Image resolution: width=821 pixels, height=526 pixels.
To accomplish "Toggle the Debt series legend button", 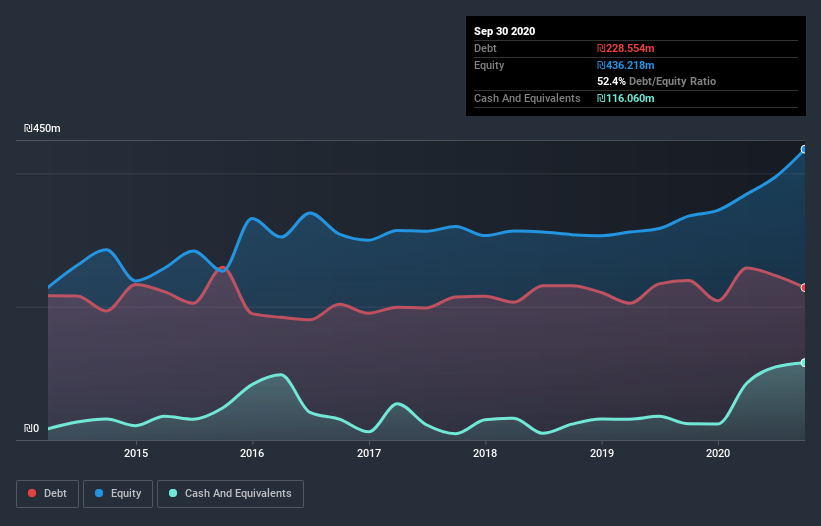I will (48, 494).
